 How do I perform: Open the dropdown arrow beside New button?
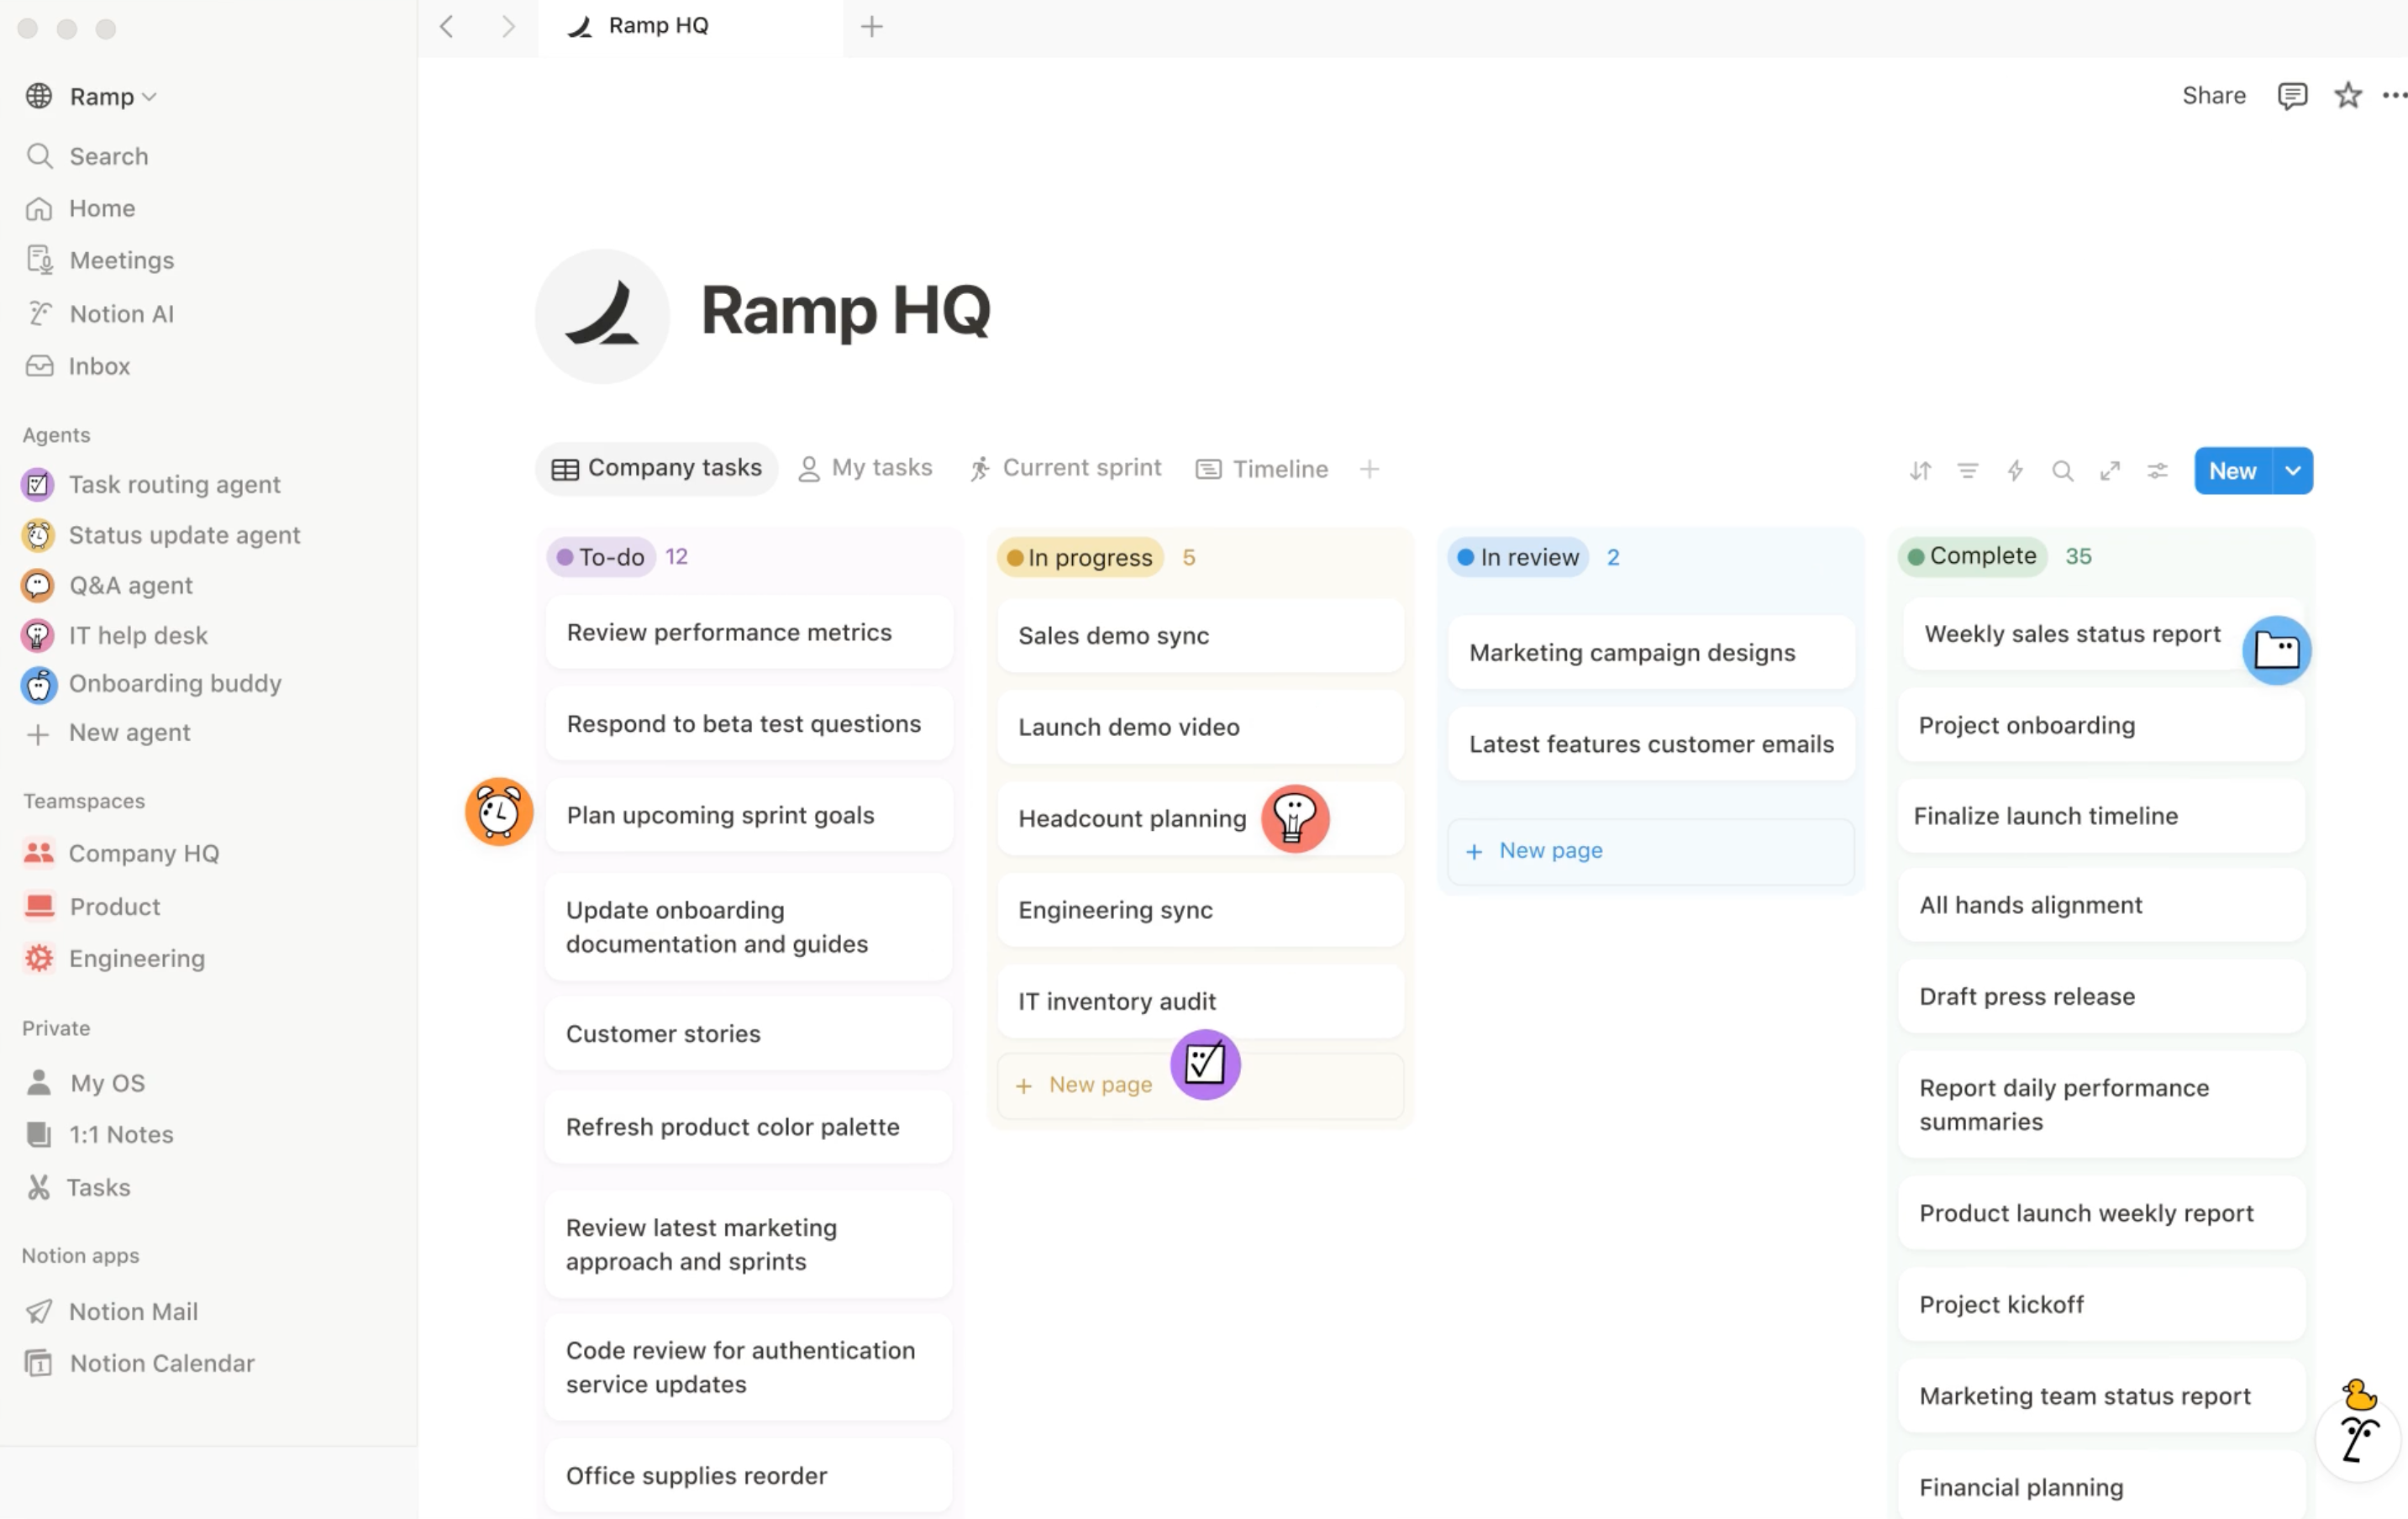(2293, 470)
